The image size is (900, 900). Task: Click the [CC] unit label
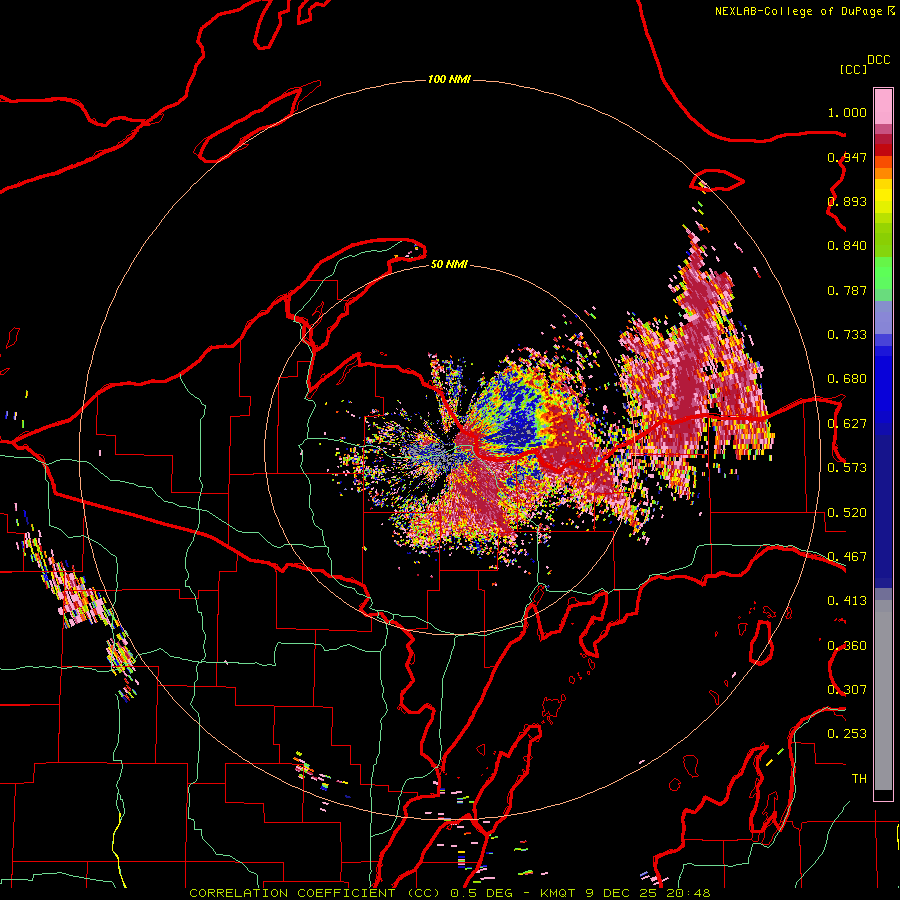point(853,69)
